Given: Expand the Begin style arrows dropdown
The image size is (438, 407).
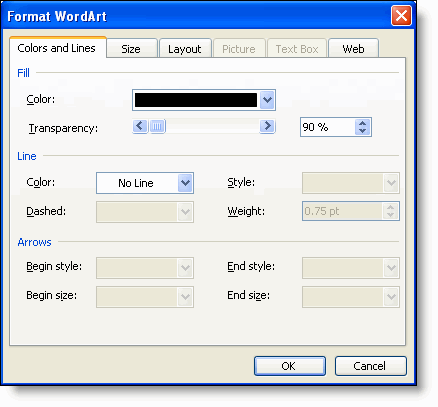Looking at the screenshot, I should coord(185,267).
